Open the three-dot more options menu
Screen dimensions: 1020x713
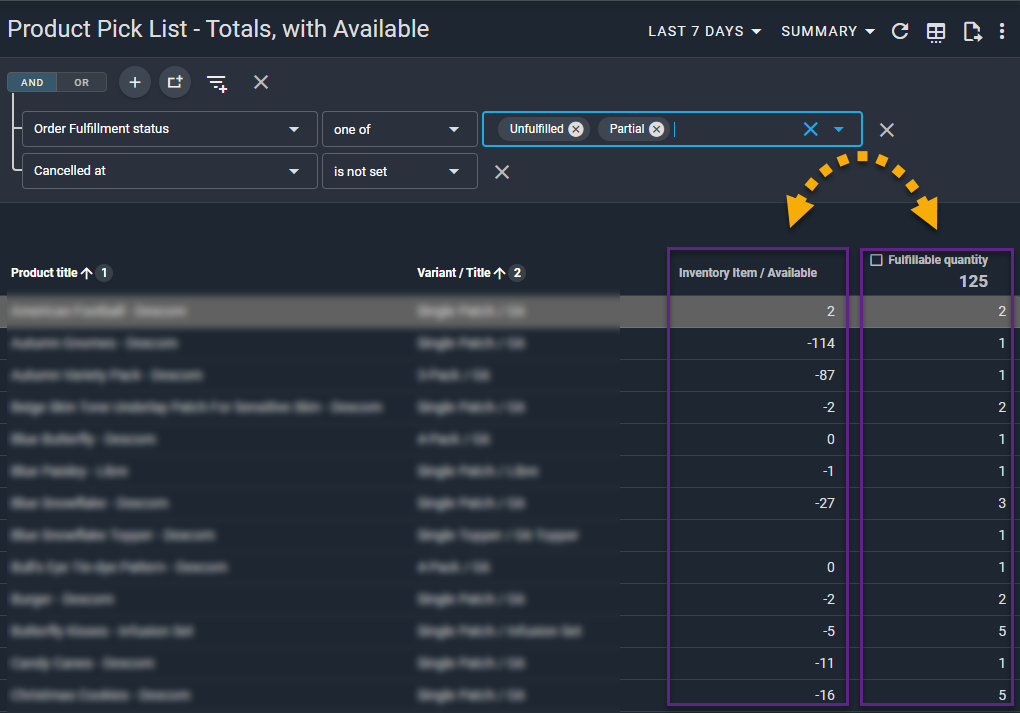tap(1002, 32)
